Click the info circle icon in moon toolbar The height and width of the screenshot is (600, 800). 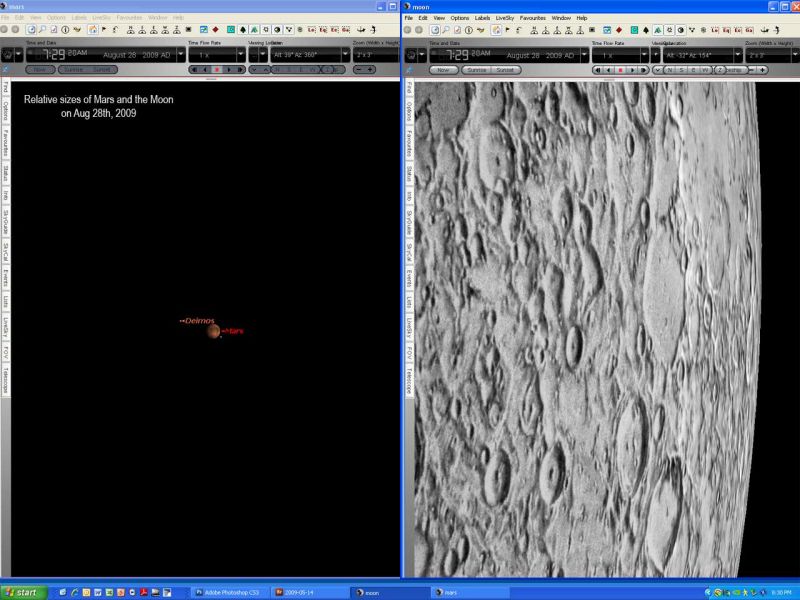tap(468, 30)
